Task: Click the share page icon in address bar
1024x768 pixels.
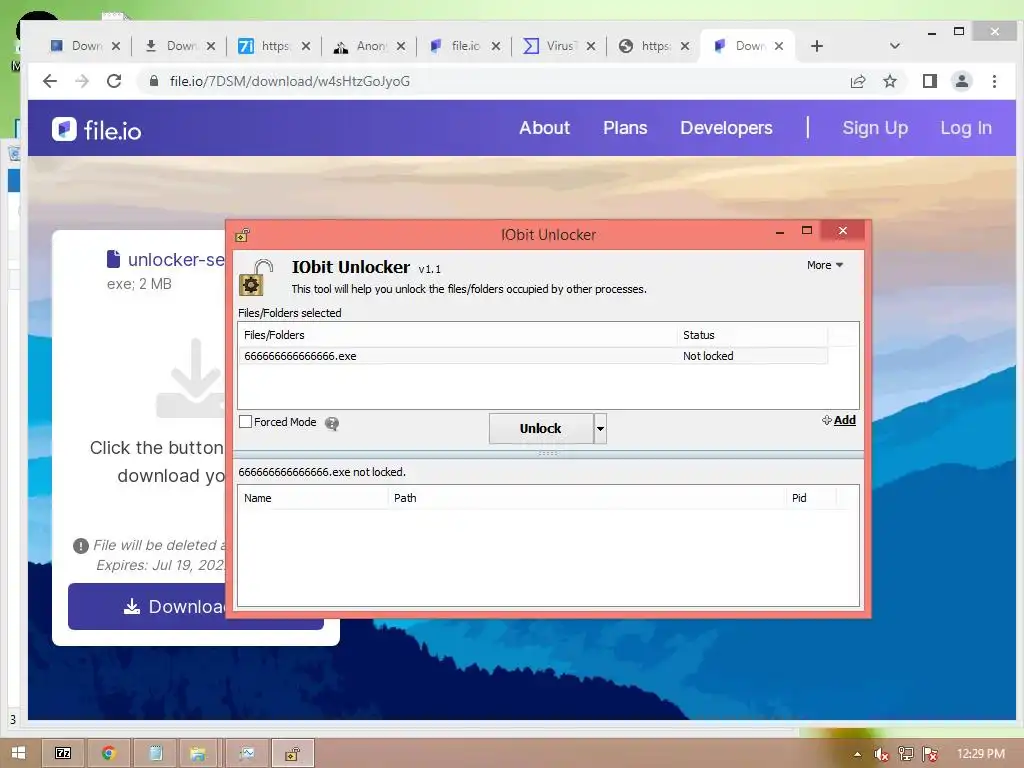Action: coord(857,81)
